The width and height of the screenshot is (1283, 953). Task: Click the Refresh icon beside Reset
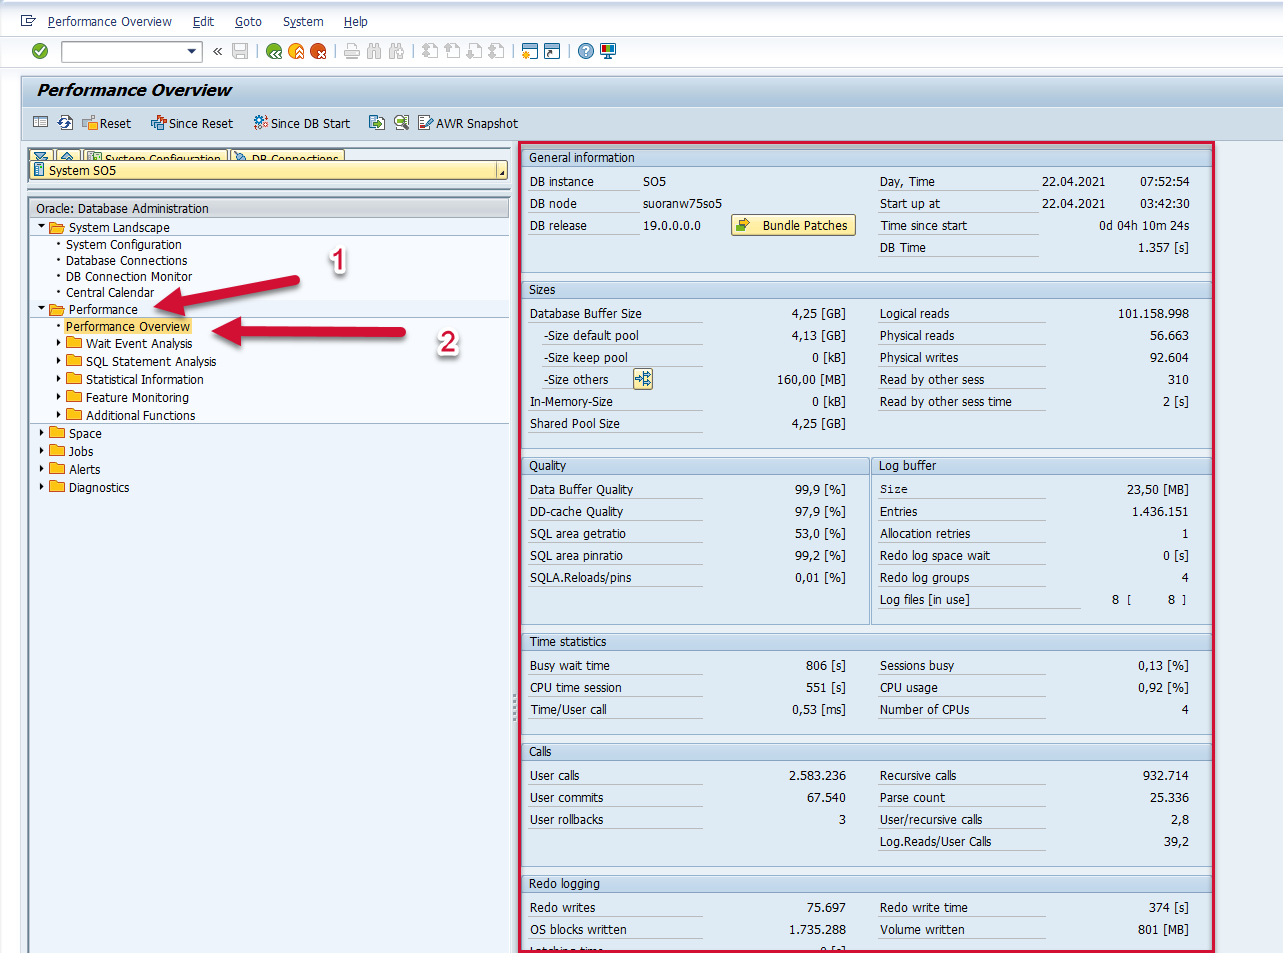tap(65, 123)
